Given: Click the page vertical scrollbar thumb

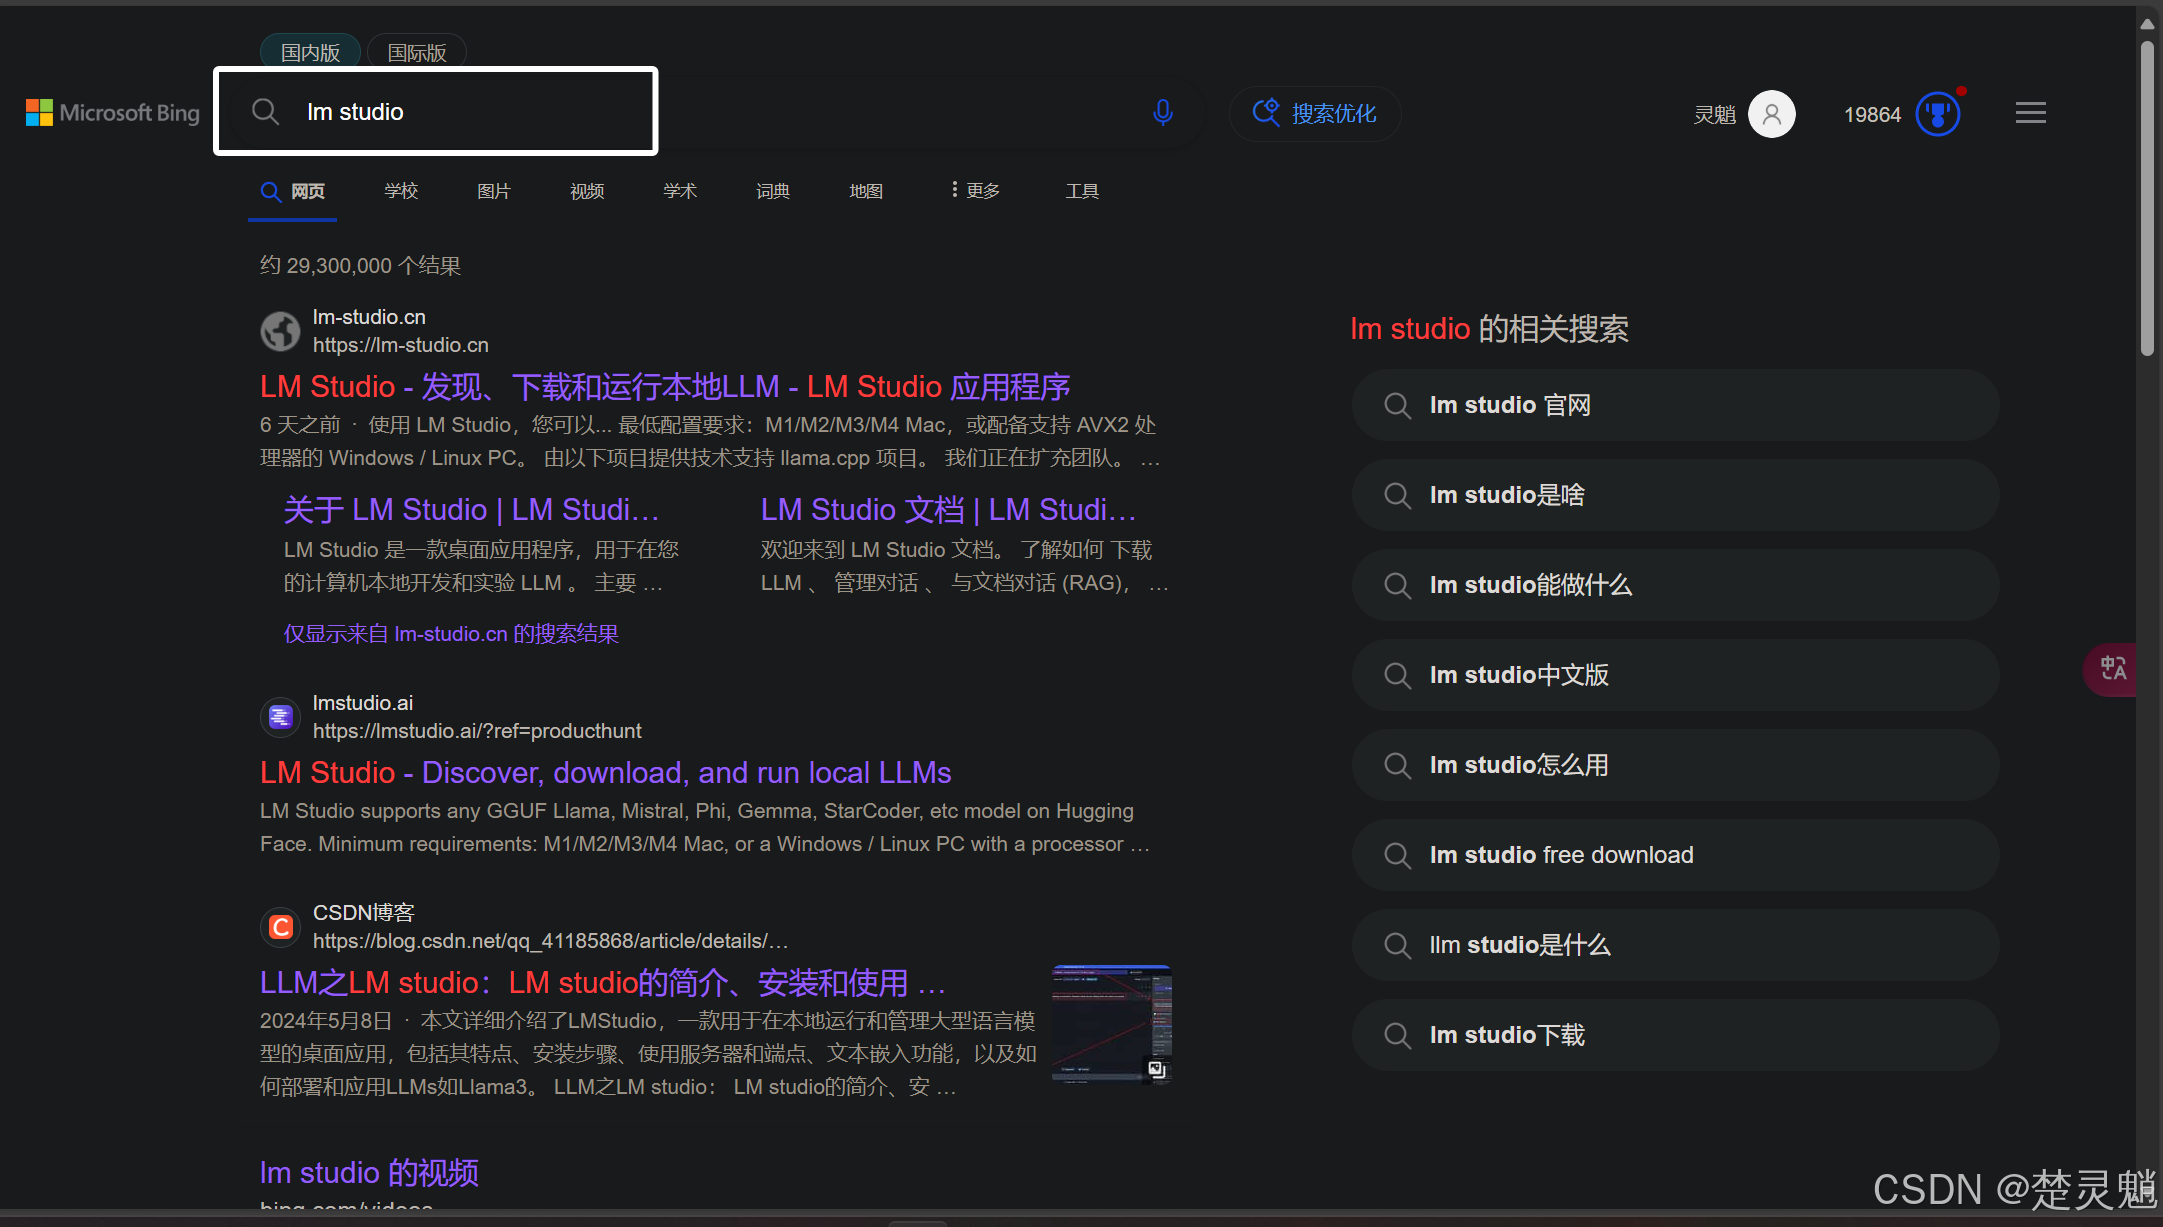Looking at the screenshot, I should (x=2146, y=200).
